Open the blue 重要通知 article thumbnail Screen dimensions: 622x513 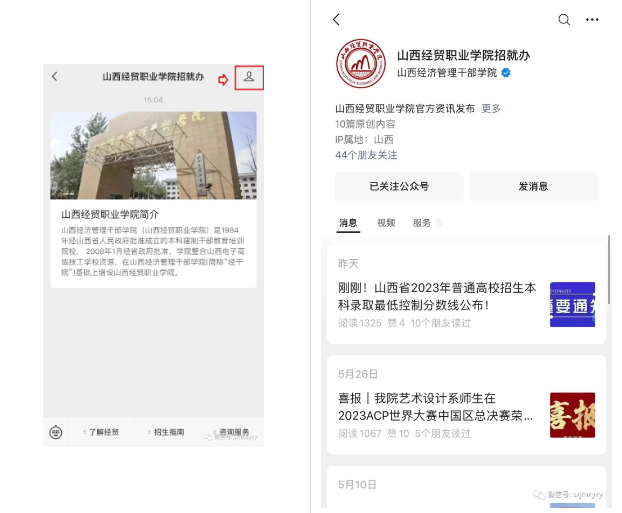[x=572, y=304]
